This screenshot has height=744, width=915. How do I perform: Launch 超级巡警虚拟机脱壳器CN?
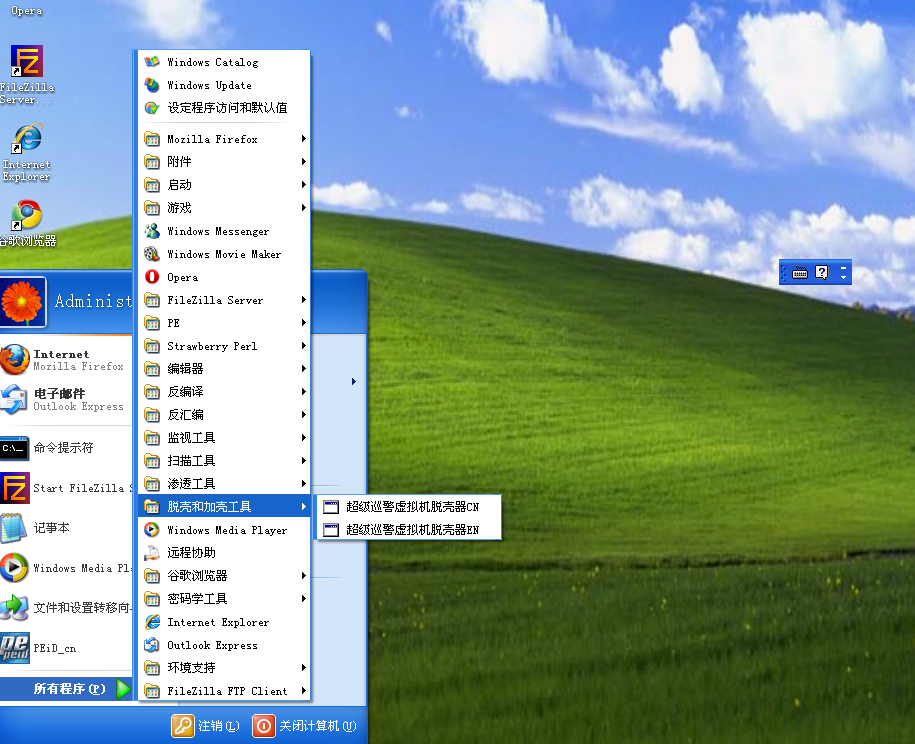click(x=408, y=507)
